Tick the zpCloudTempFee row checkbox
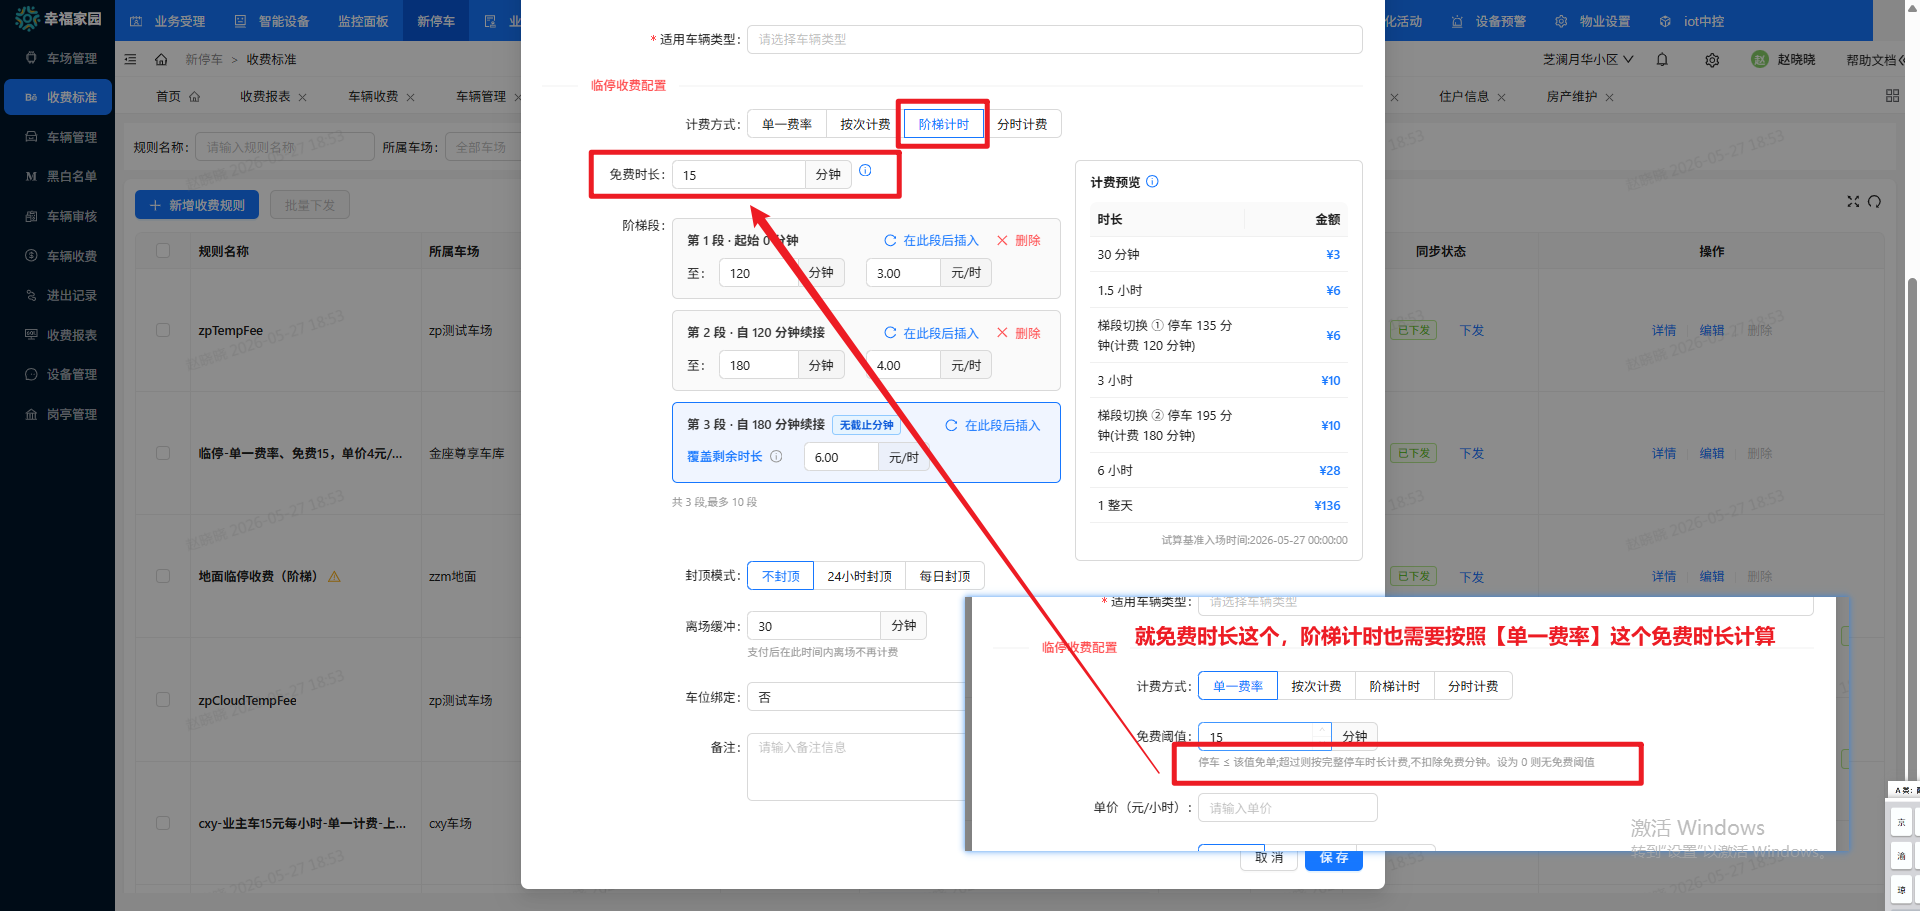Viewport: 1920px width, 911px height. click(163, 700)
